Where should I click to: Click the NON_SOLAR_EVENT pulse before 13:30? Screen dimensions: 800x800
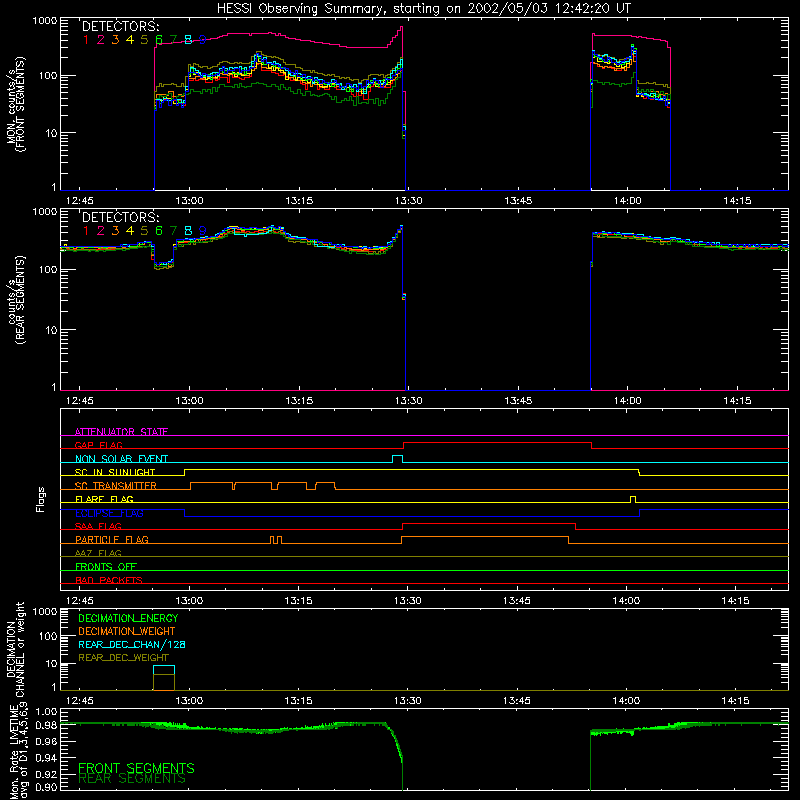[x=397, y=459]
